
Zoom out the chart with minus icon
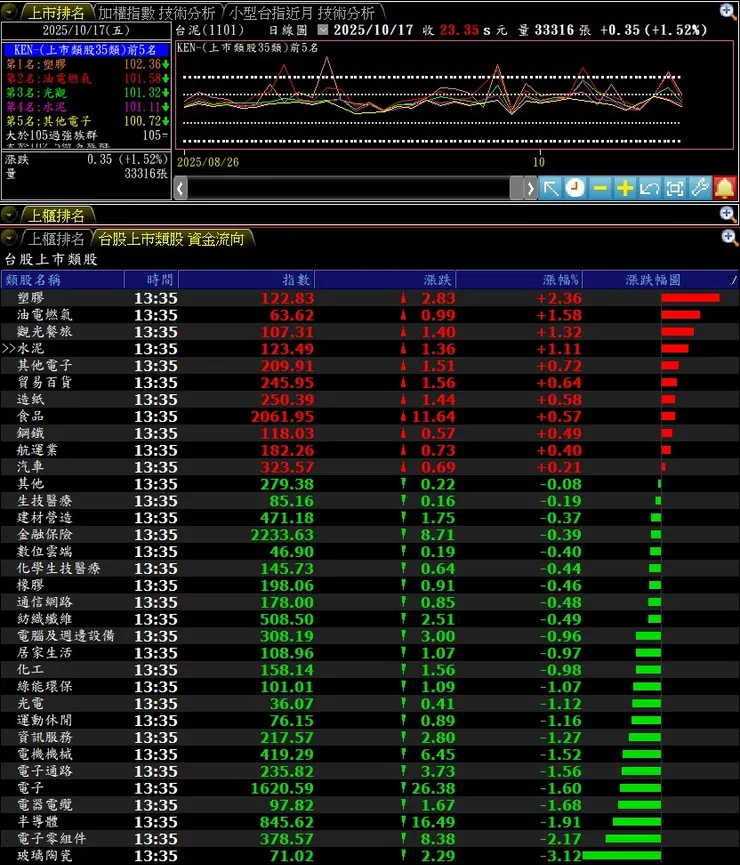pos(600,189)
